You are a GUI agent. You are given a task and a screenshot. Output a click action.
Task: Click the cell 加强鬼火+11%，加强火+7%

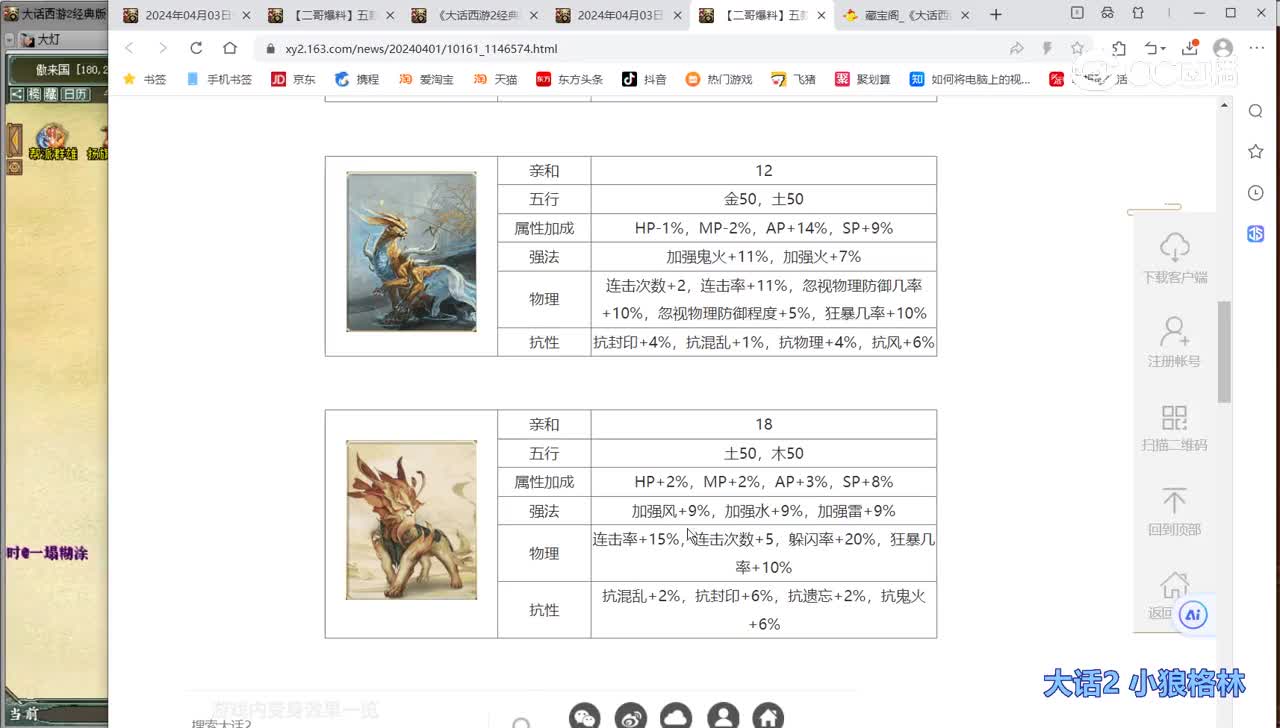(764, 256)
